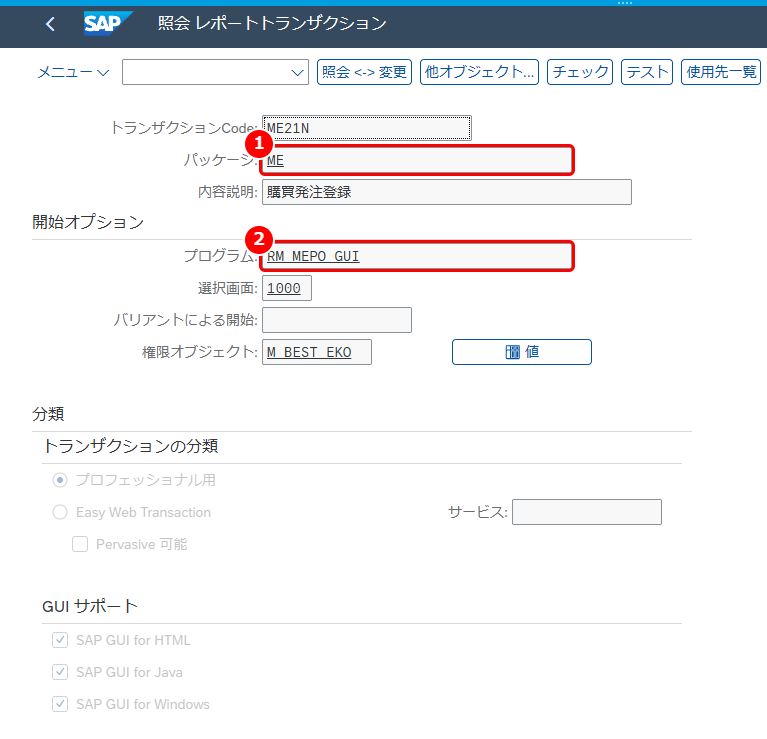Click the 使用先一覧 button
Screen dimensions: 767x739
point(721,72)
